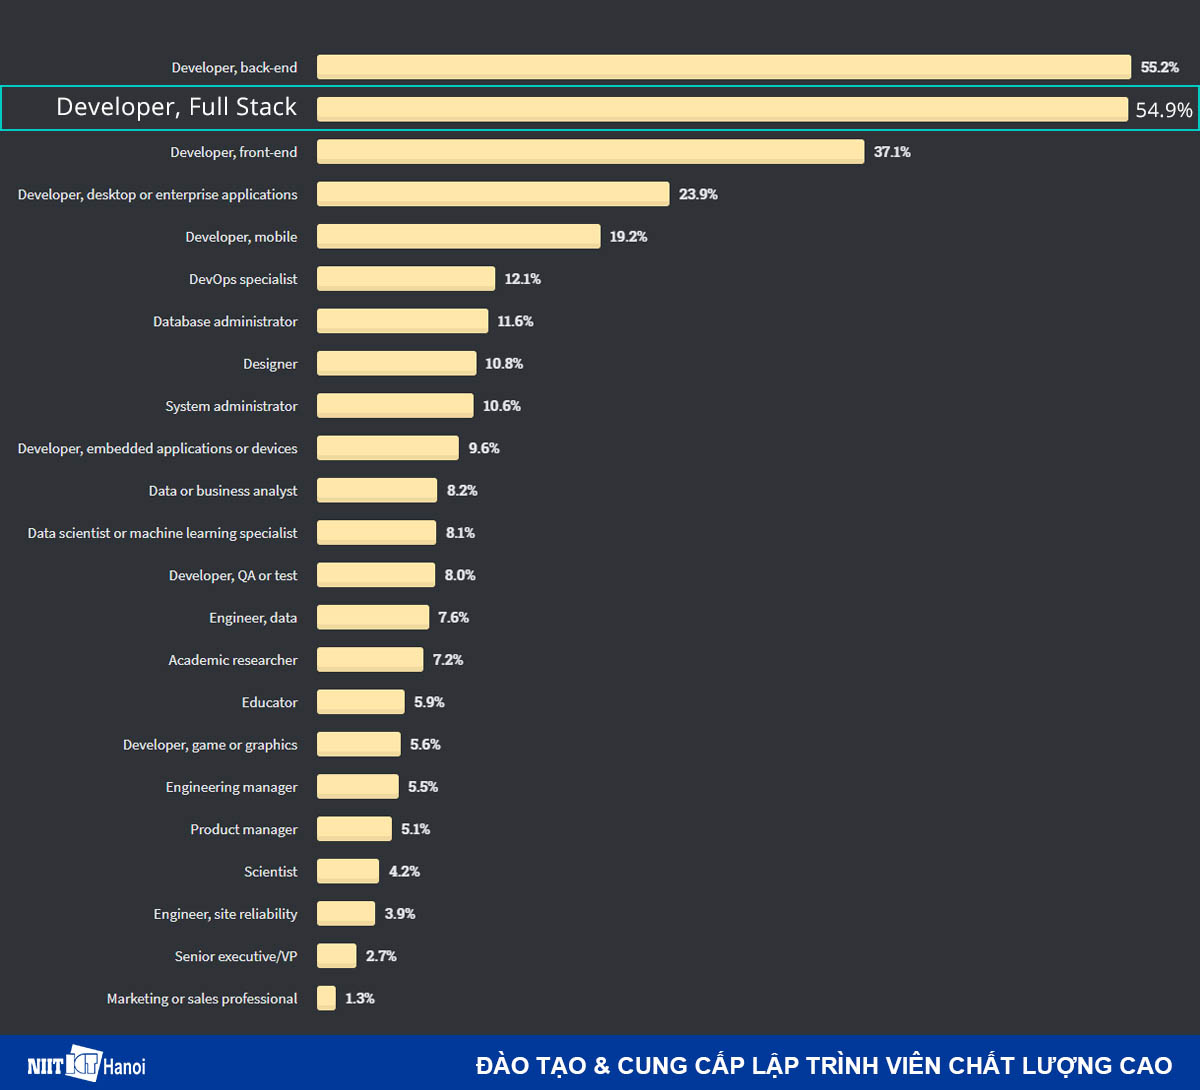
Task: Click the Data or business analyst bar
Action: click(377, 490)
